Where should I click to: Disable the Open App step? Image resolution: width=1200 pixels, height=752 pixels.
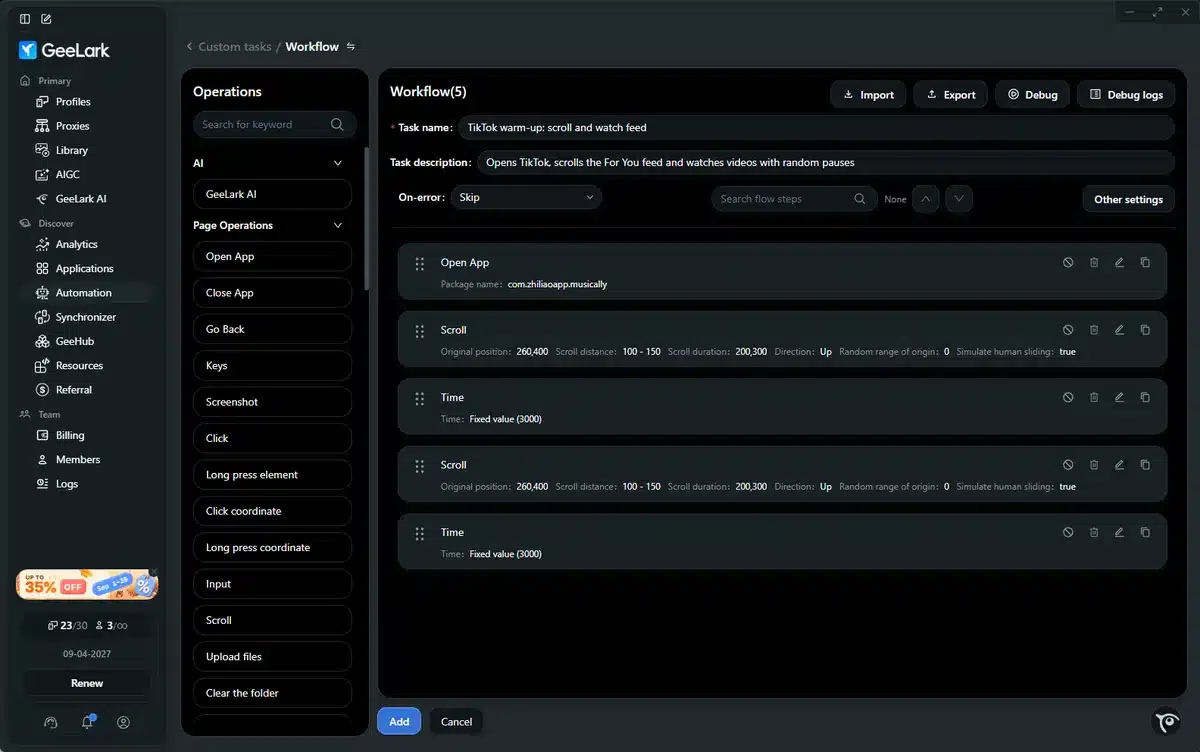click(x=1068, y=262)
